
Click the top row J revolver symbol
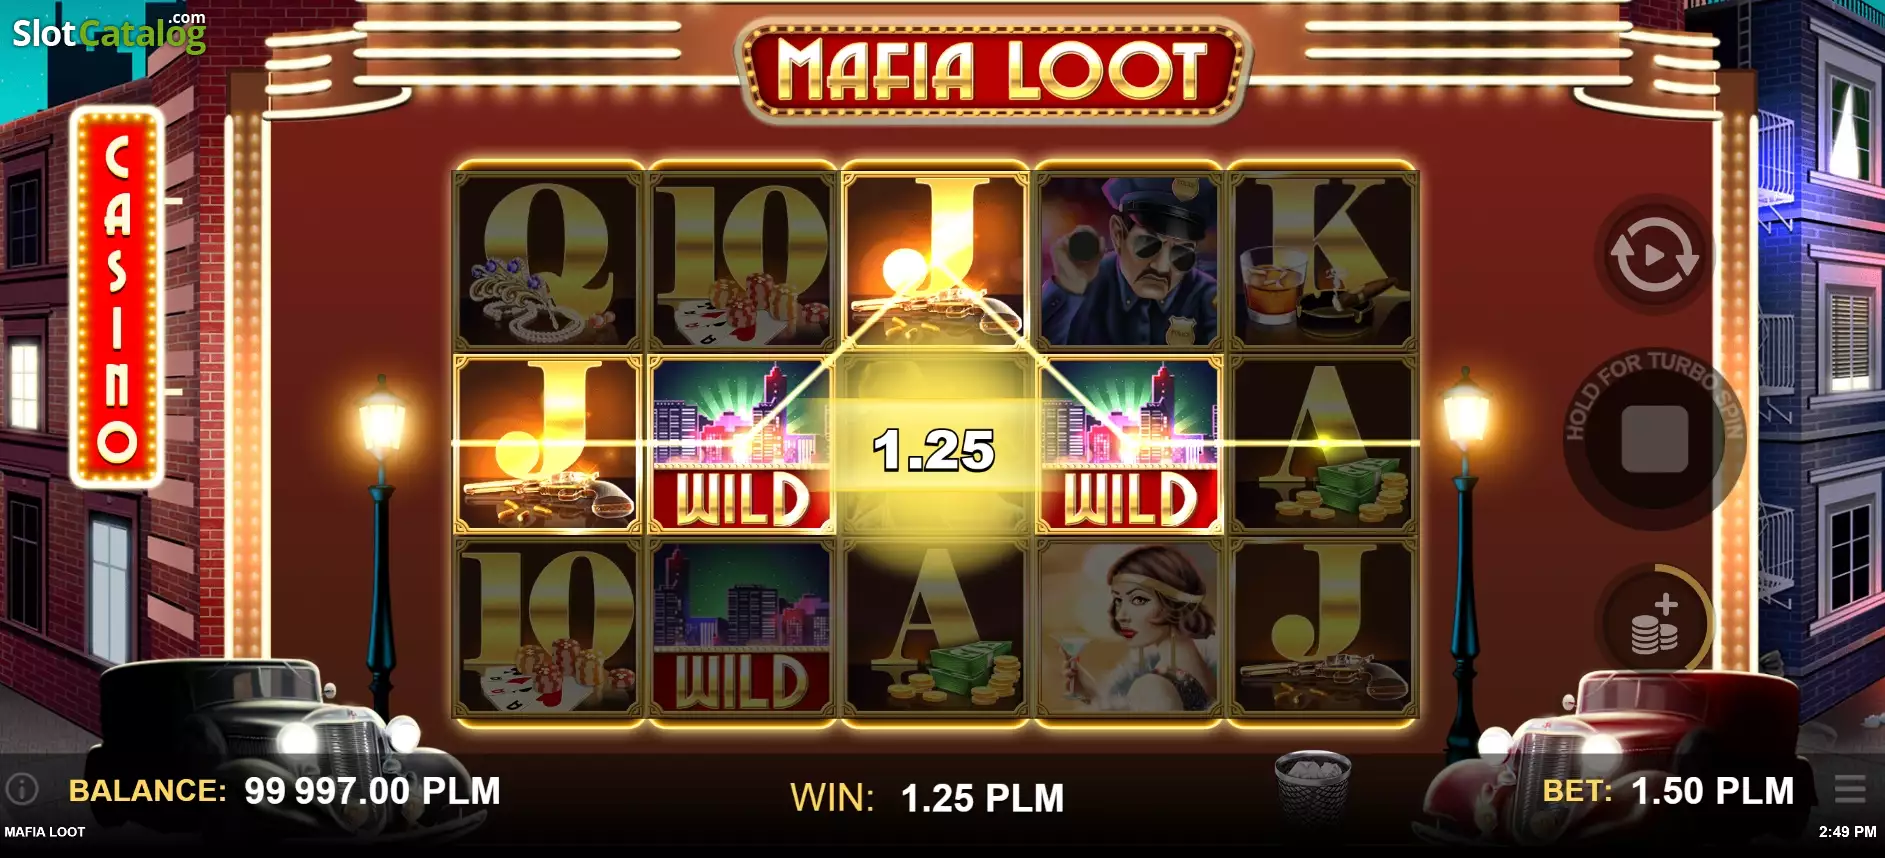(x=935, y=261)
